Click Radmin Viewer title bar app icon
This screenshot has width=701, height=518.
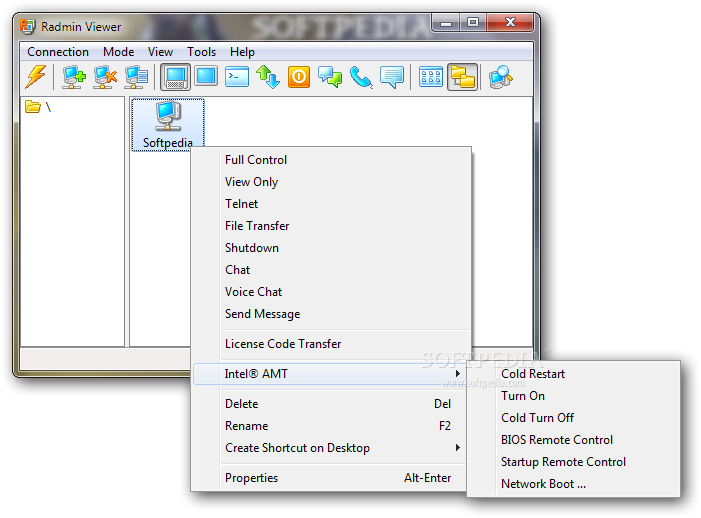coord(27,26)
